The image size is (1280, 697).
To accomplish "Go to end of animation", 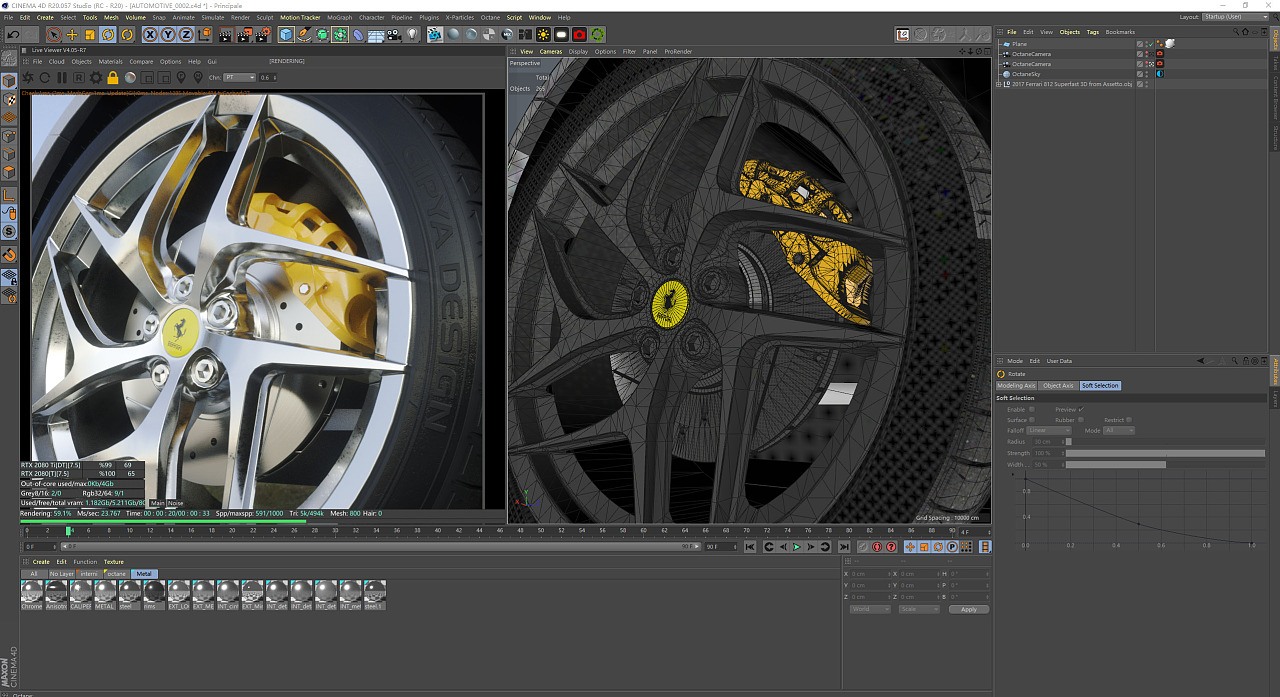I will [844, 547].
